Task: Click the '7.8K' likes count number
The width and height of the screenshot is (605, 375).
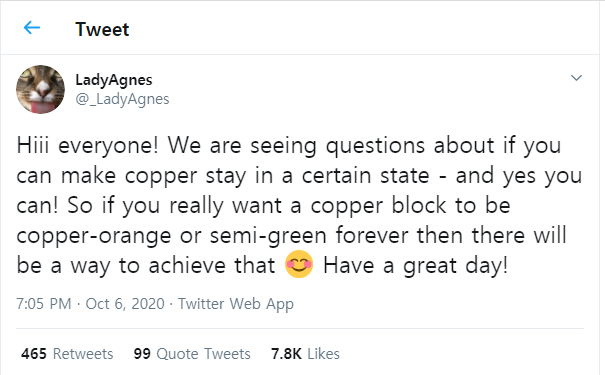Action: point(286,354)
